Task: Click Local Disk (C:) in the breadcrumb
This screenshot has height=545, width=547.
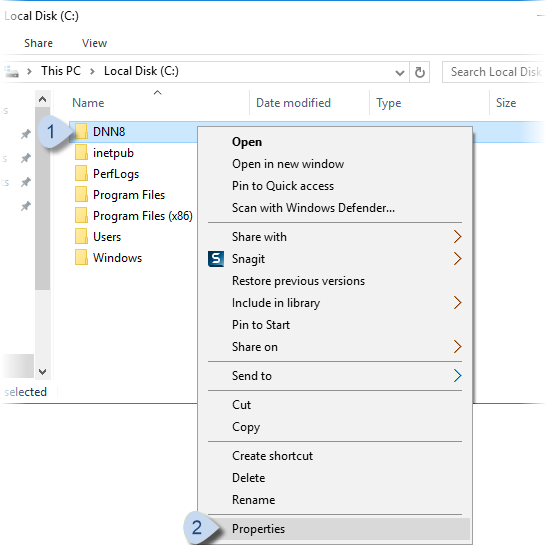Action: [141, 71]
